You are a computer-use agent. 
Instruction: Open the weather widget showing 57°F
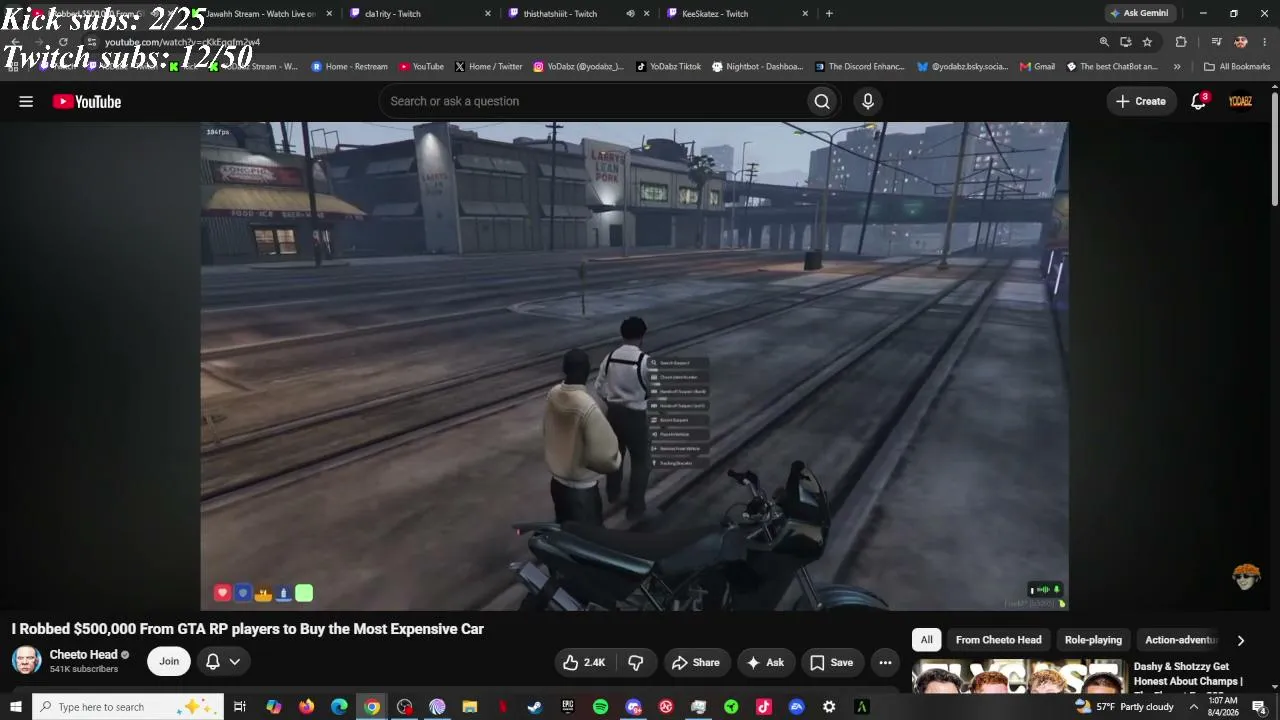pyautogui.click(x=1125, y=707)
